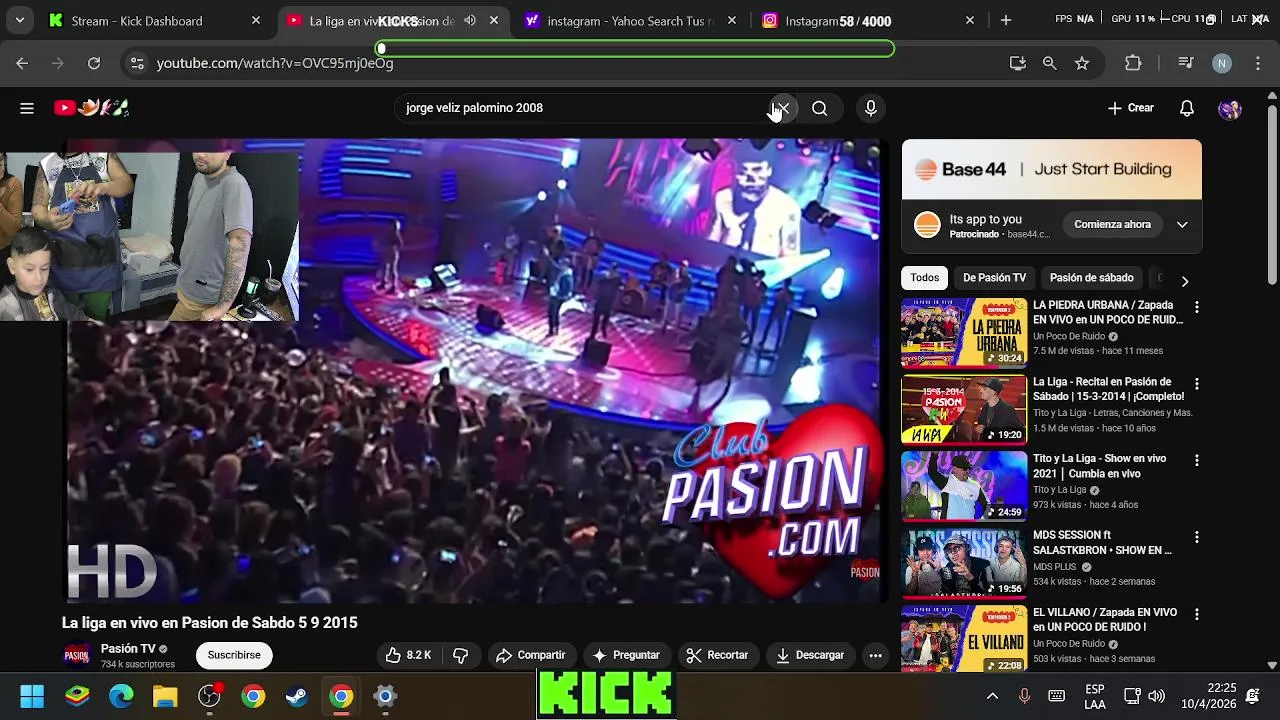
Task: Switch to the Instagram tab
Action: (x=868, y=20)
